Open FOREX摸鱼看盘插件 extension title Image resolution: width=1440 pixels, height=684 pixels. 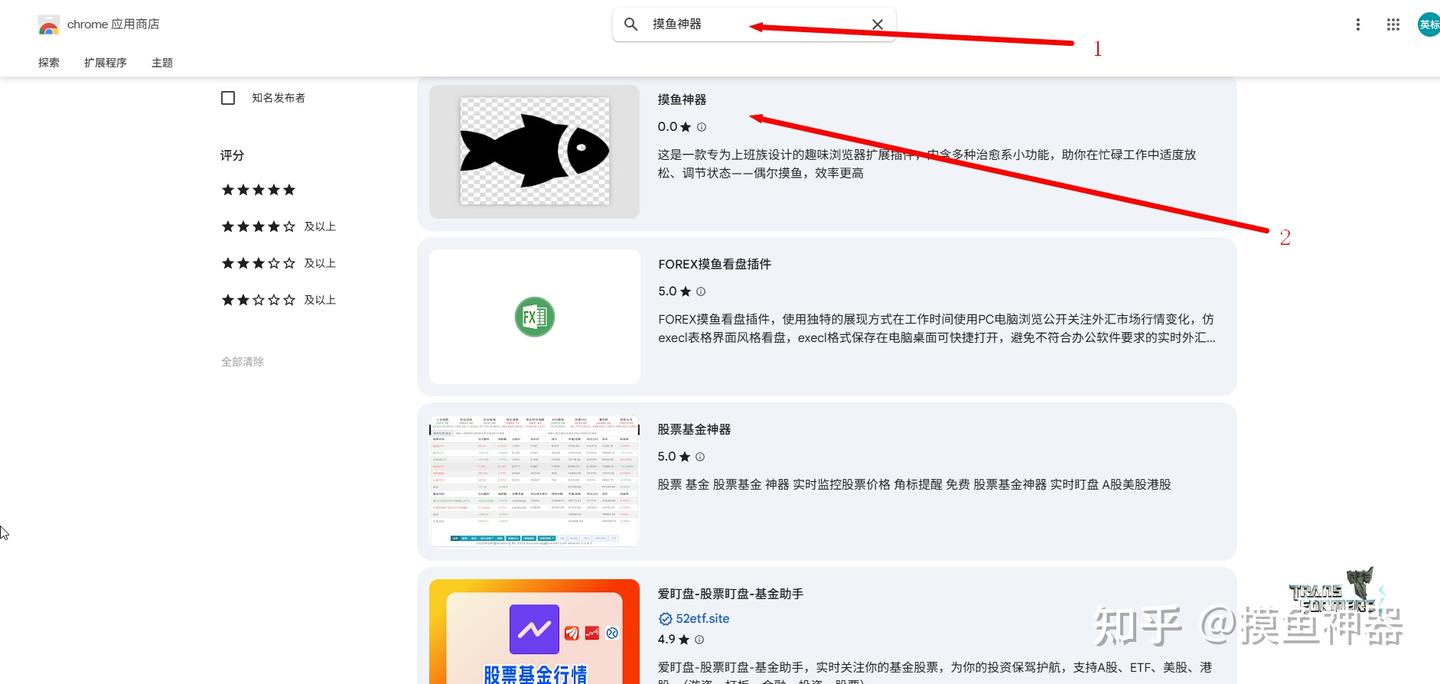715,264
